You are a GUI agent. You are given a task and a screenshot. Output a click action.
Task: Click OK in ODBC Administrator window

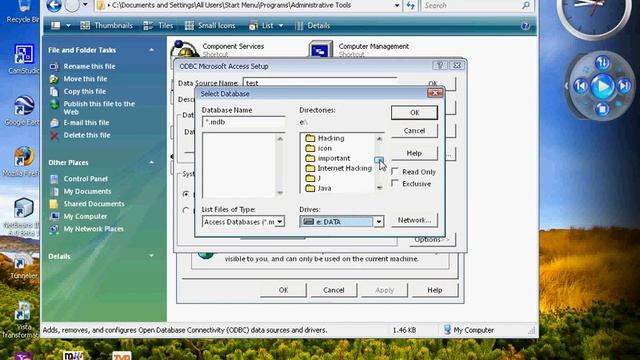coord(283,290)
